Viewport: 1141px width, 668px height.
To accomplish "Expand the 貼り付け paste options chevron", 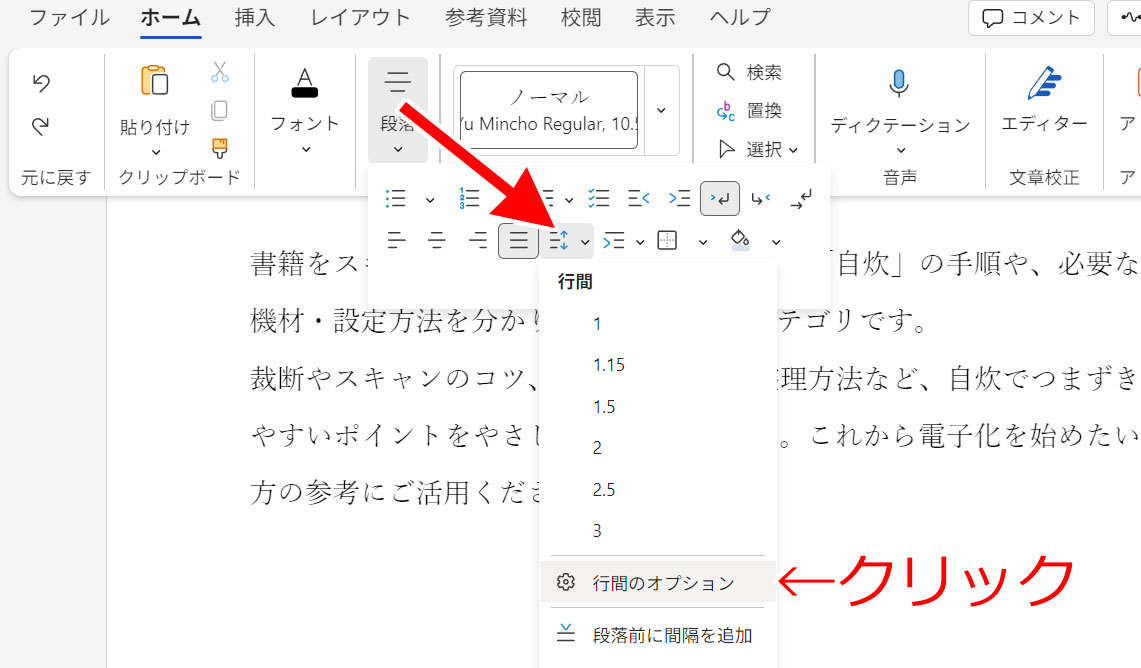I will coord(155,152).
